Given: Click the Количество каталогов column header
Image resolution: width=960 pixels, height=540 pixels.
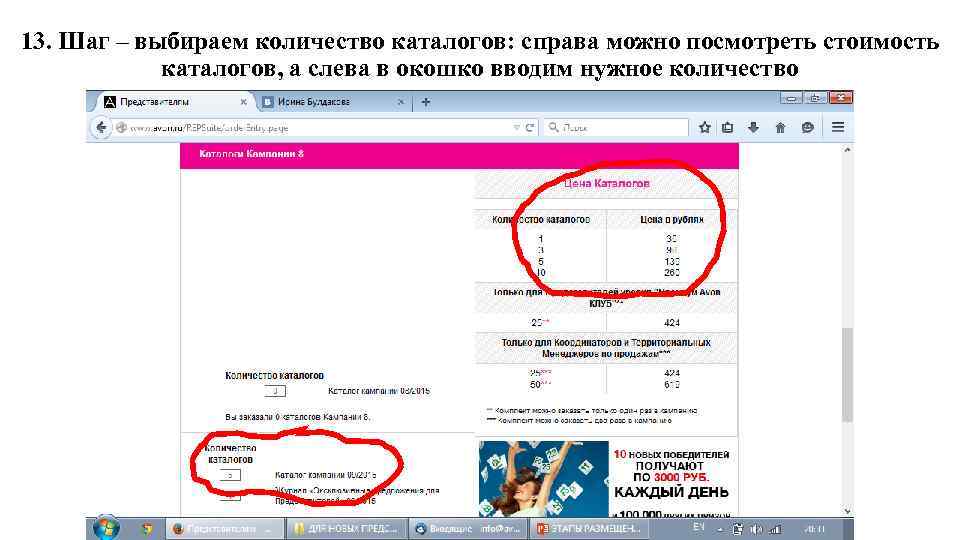Looking at the screenshot, I should tap(541, 219).
